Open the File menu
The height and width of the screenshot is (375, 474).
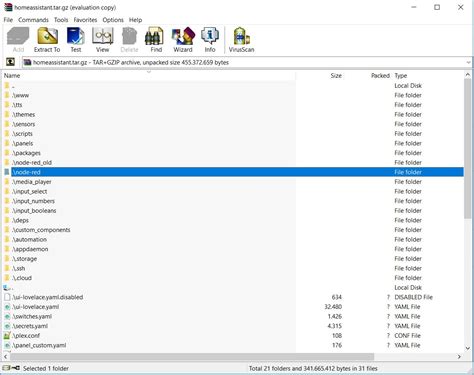point(8,20)
